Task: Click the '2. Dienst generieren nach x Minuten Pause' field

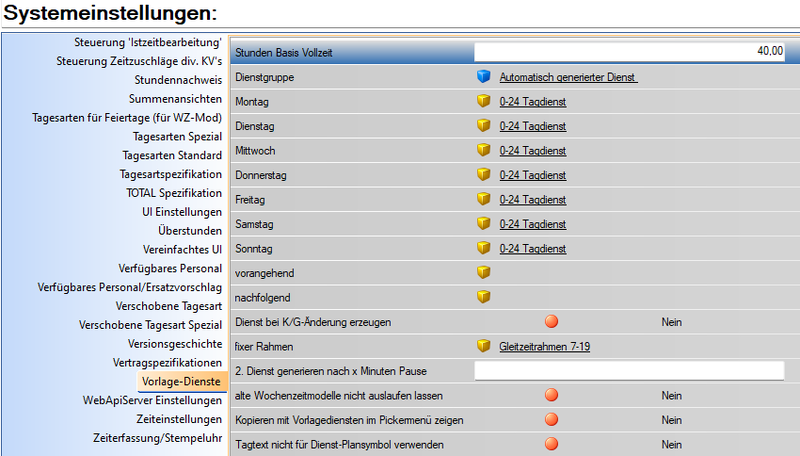Action: pyautogui.click(x=629, y=370)
